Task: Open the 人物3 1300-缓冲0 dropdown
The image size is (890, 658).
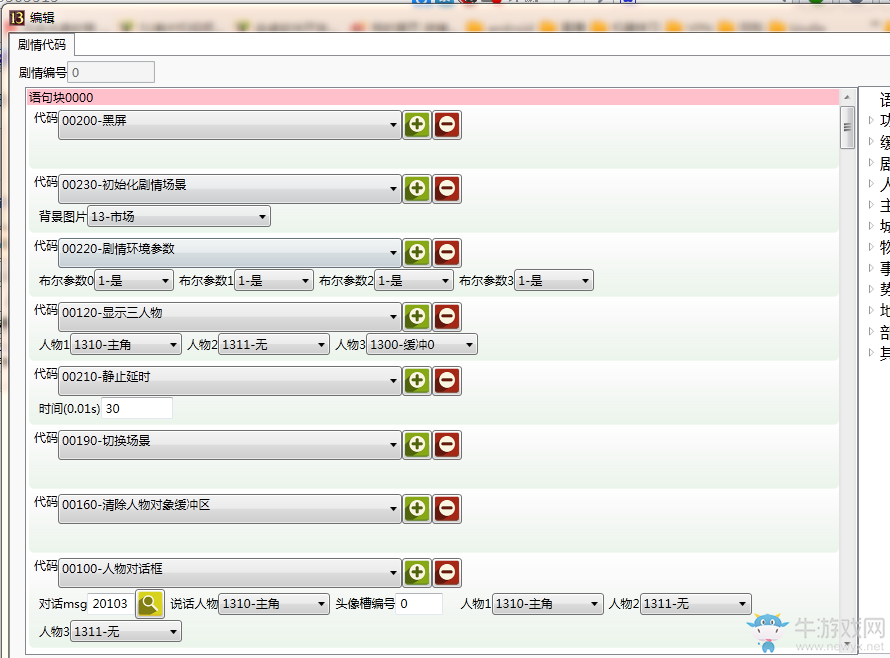Action: tap(421, 345)
